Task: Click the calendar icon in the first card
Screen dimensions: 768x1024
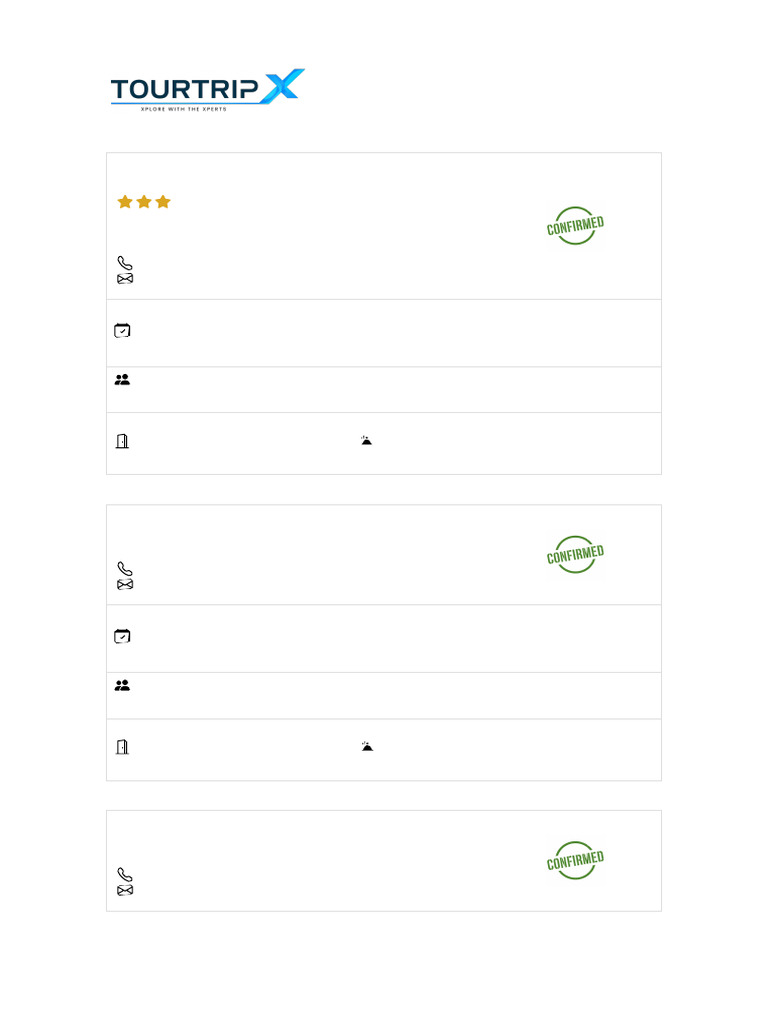Action: (x=122, y=330)
